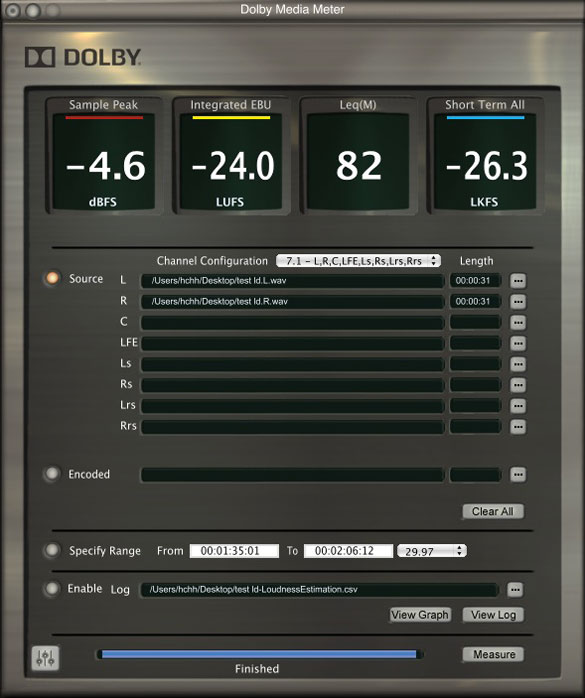The height and width of the screenshot is (698, 585).
Task: Browse for the Lrs channel source file
Action: point(518,406)
